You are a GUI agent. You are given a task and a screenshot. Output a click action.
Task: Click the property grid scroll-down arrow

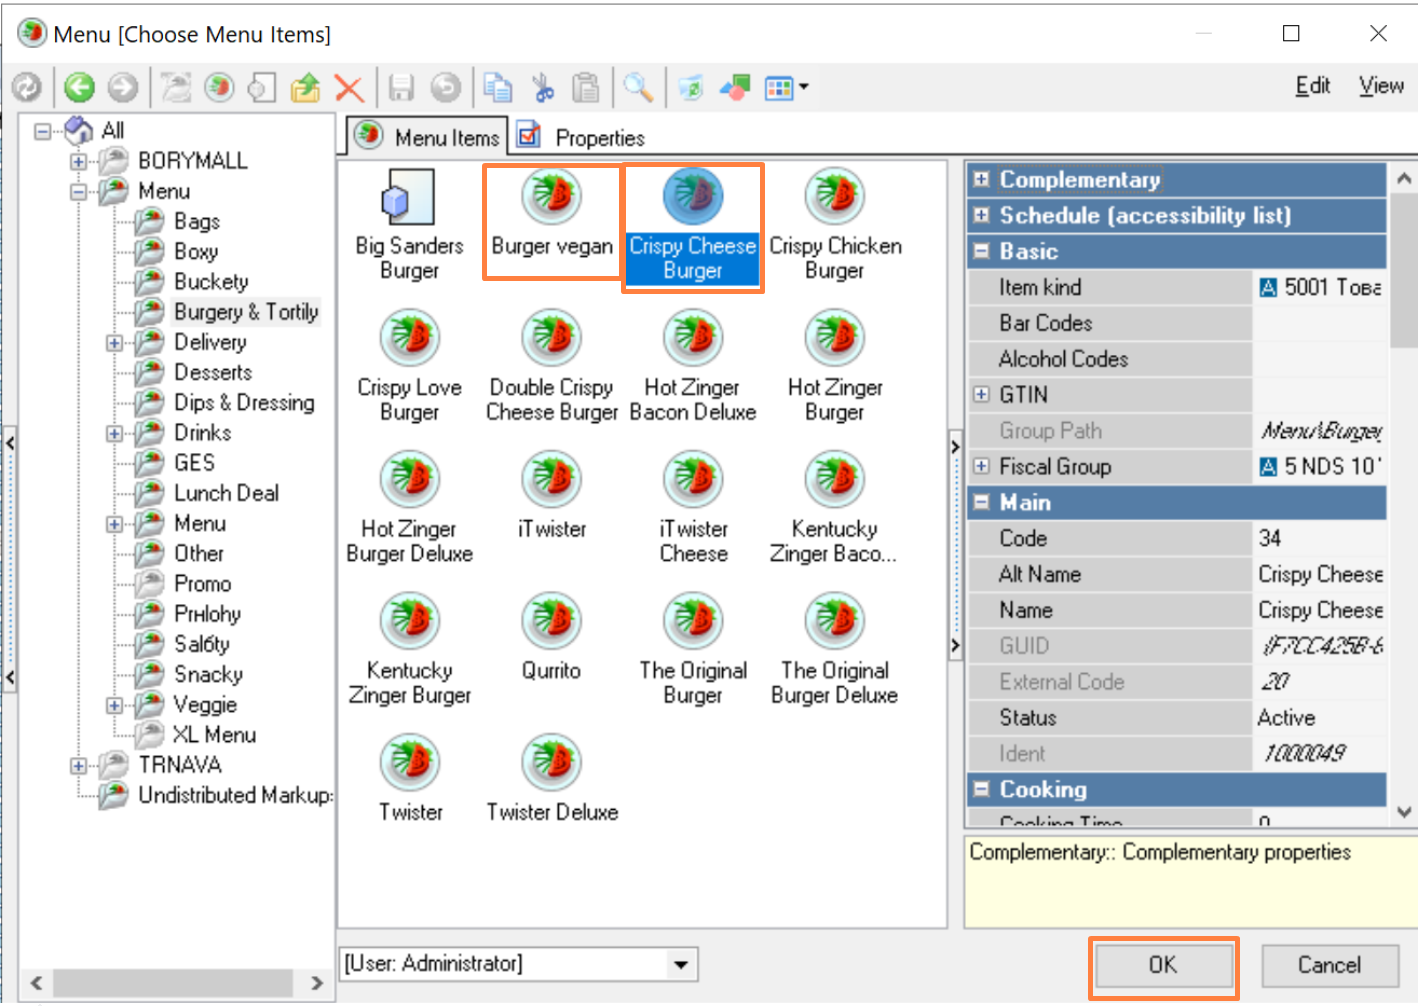pyautogui.click(x=1404, y=813)
